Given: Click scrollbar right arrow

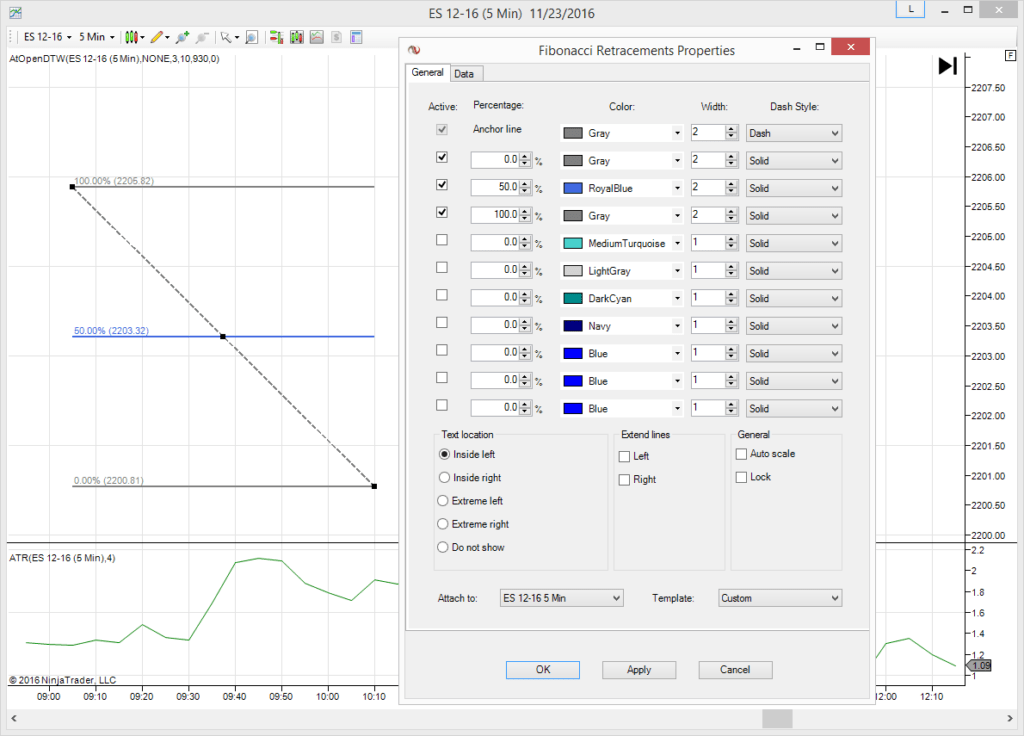Looking at the screenshot, I should point(1010,718).
